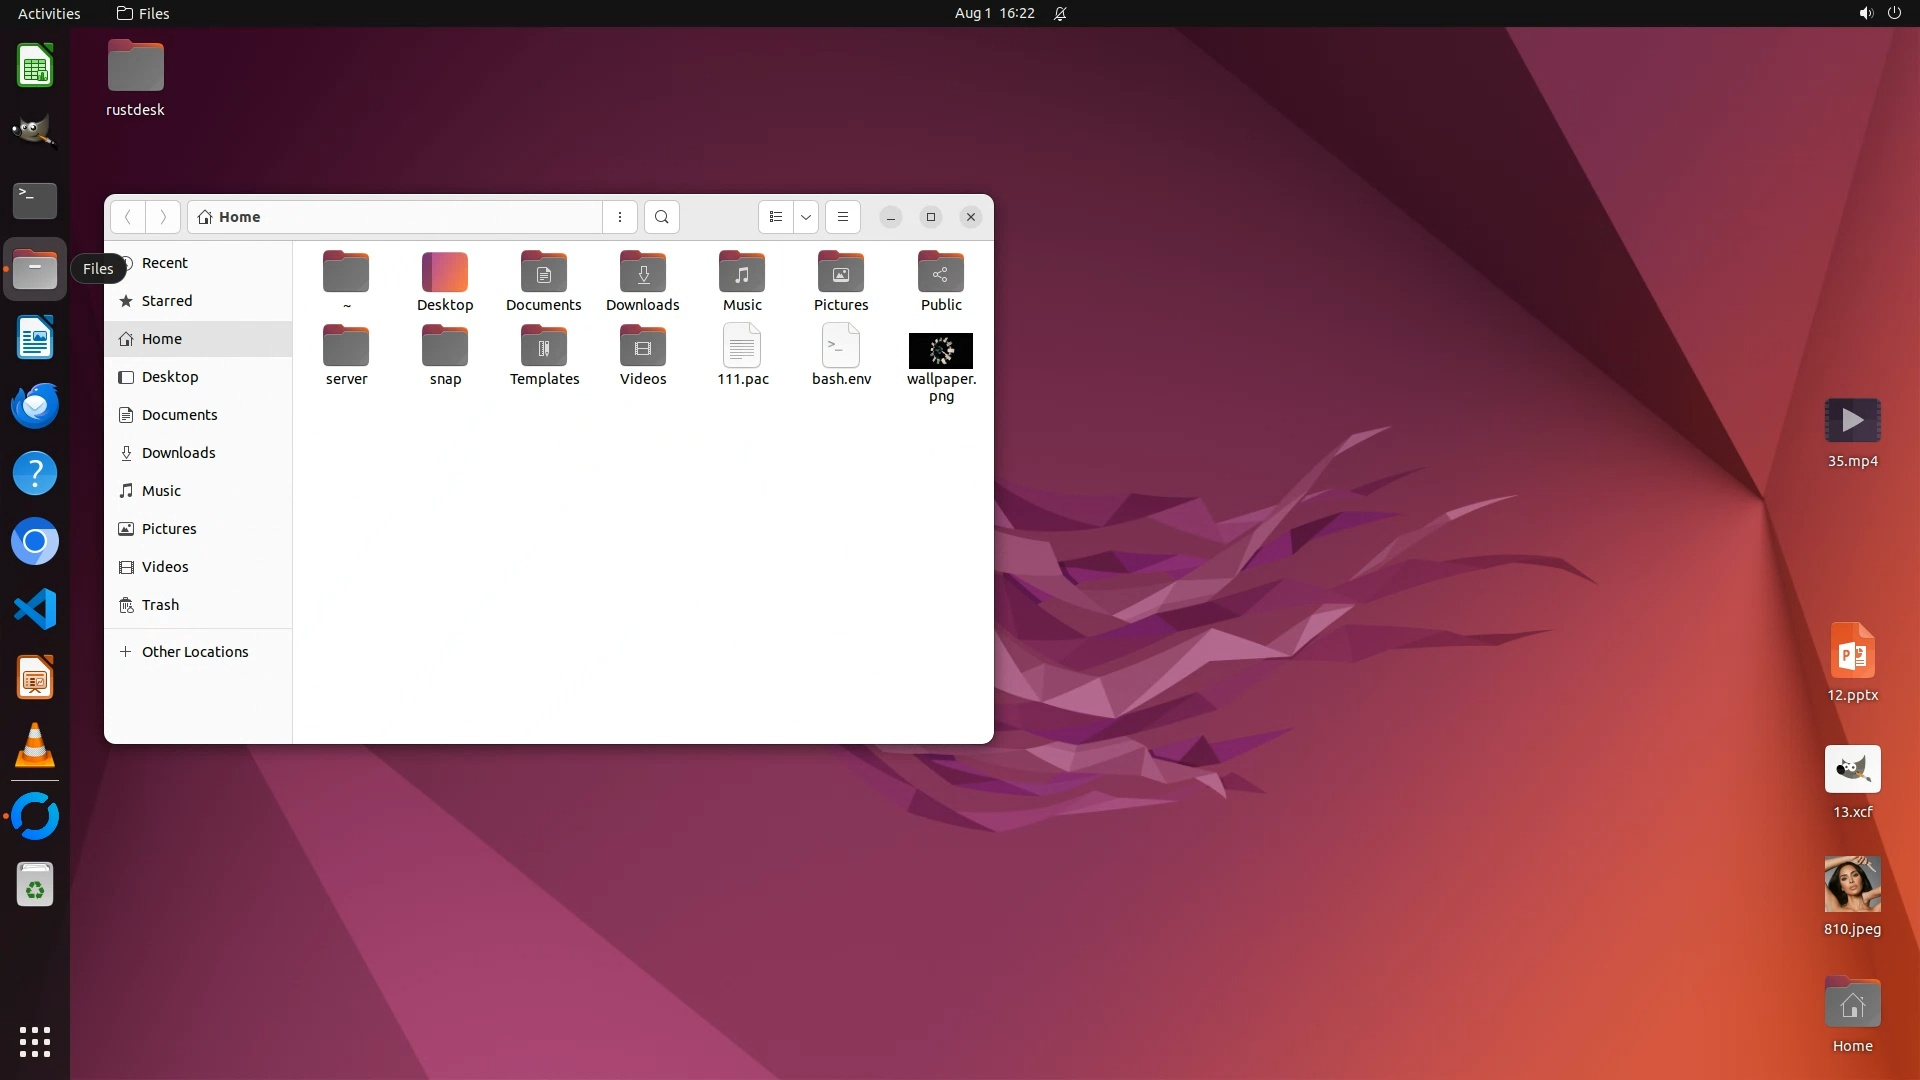Click Other Locations in sidebar
Screen dimensions: 1920x1080
[x=195, y=652]
